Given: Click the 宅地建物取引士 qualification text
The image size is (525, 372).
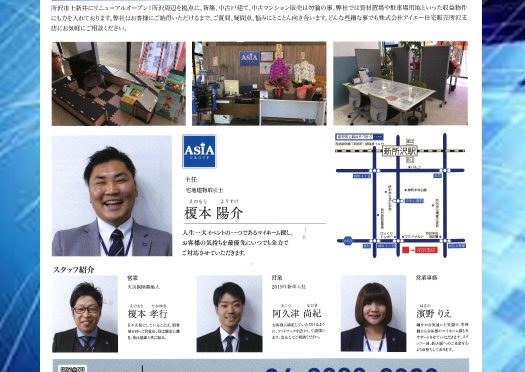Looking at the screenshot, I should coord(204,190).
